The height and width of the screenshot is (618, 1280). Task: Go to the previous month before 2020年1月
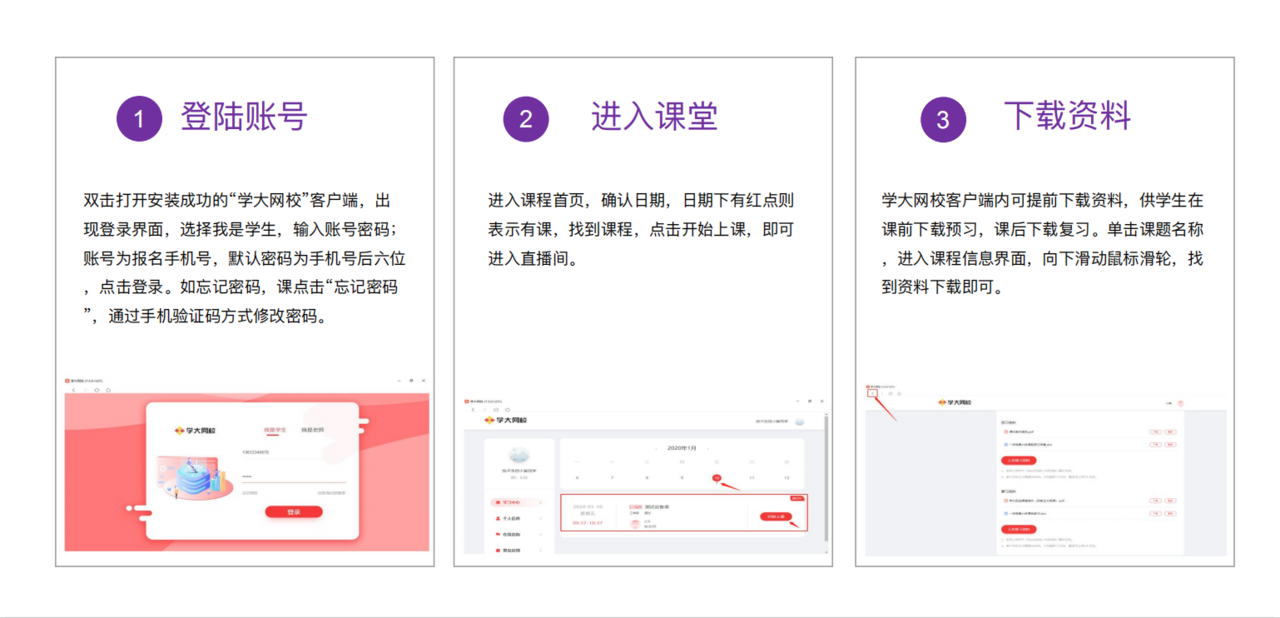[x=656, y=449]
